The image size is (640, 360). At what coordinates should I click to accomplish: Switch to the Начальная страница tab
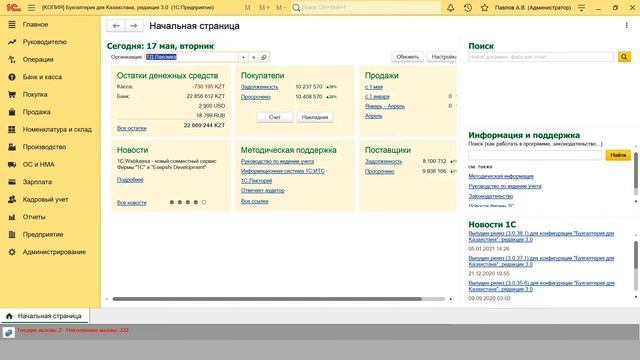click(x=44, y=316)
